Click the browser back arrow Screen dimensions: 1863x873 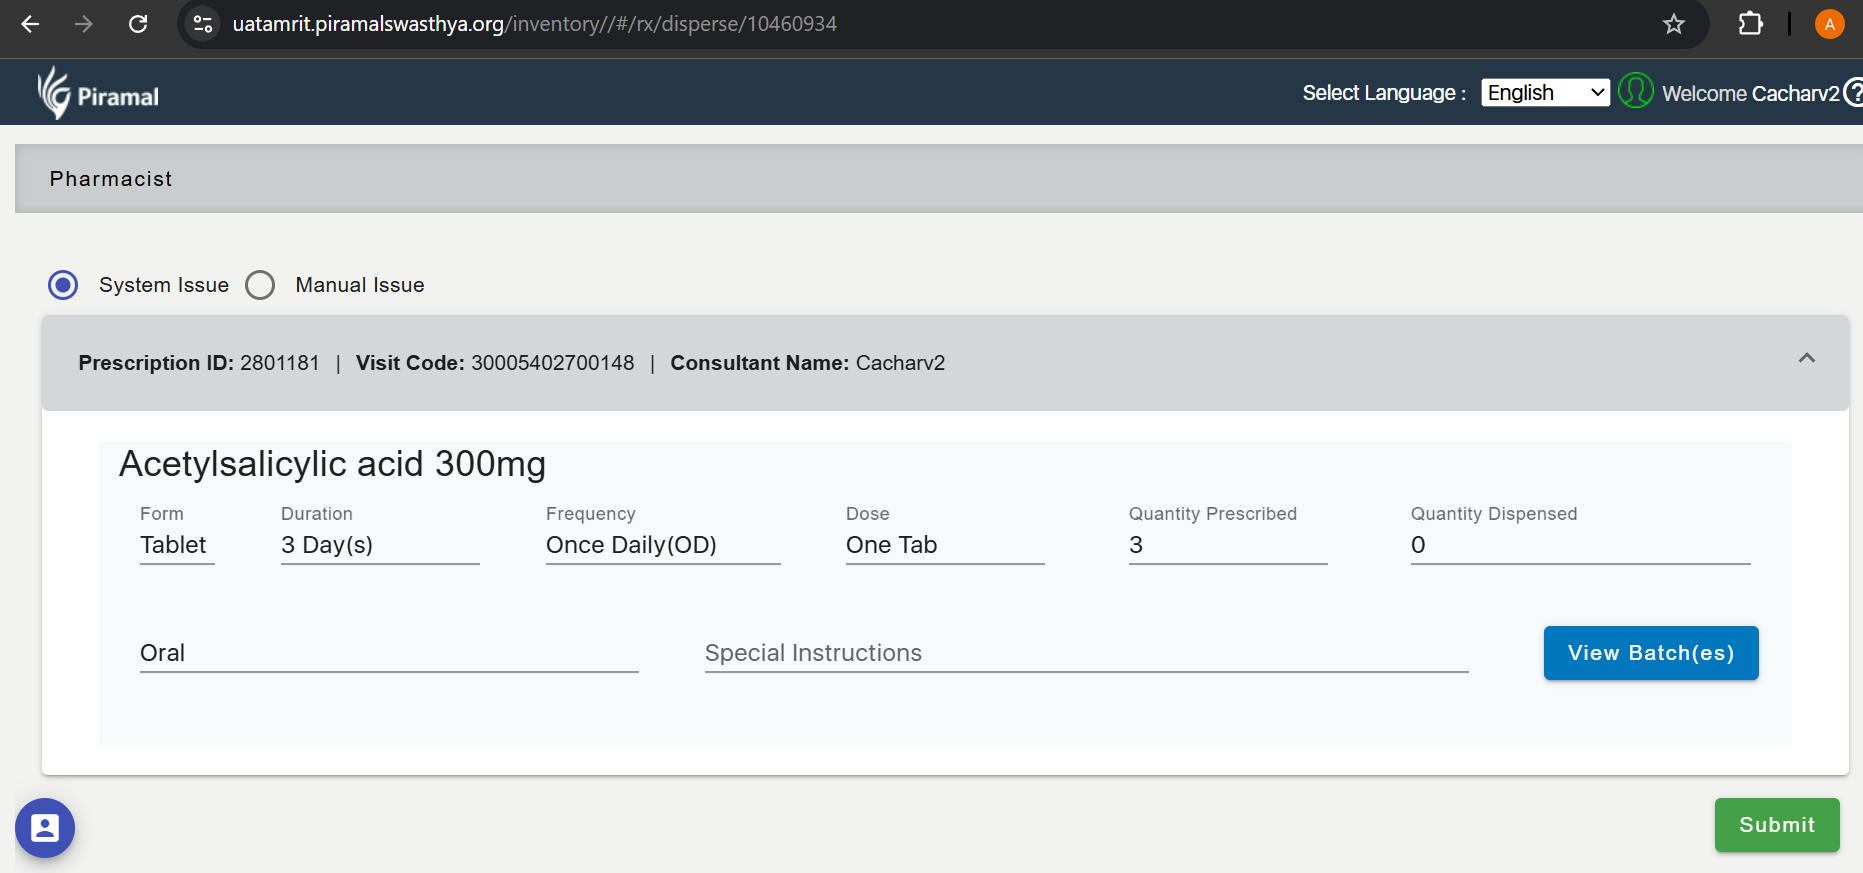coord(30,24)
